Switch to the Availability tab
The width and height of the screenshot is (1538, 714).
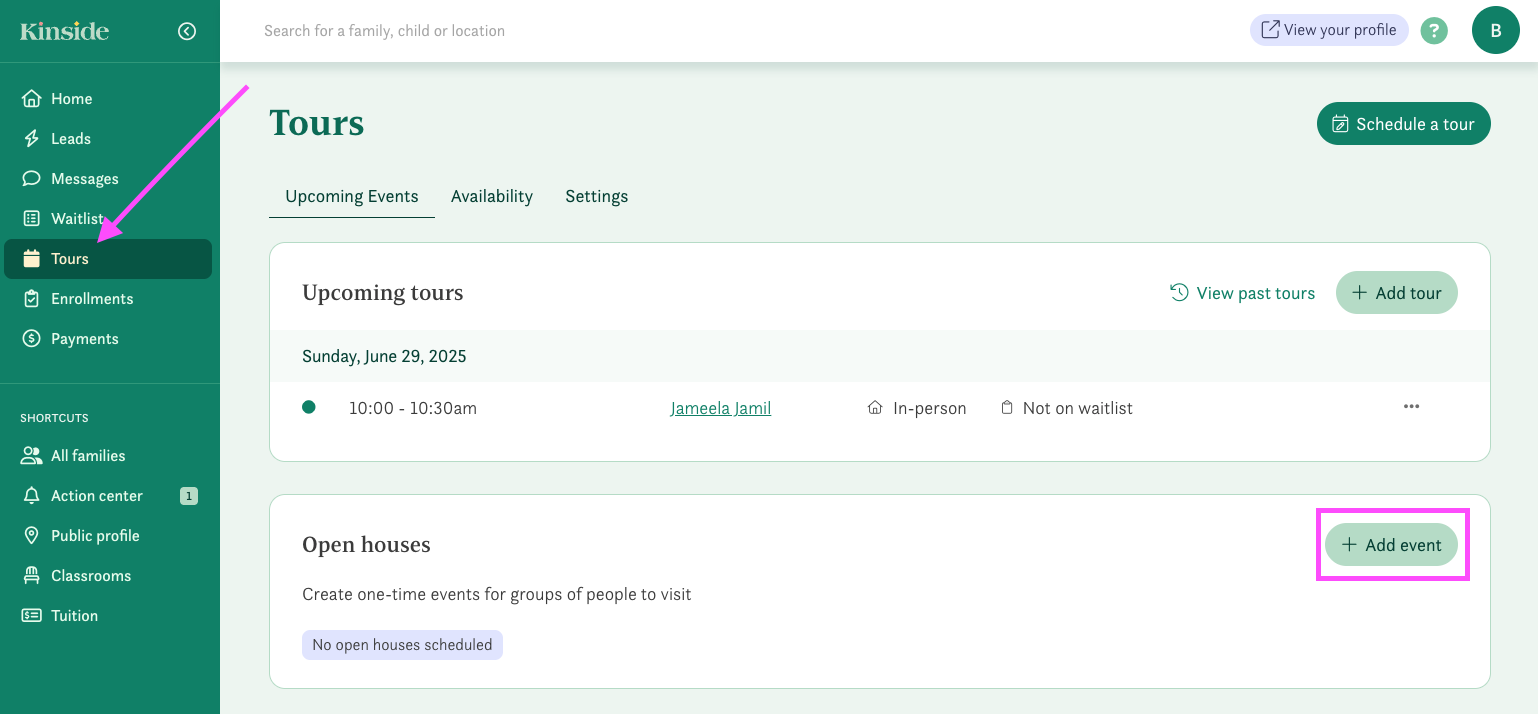pyautogui.click(x=492, y=196)
